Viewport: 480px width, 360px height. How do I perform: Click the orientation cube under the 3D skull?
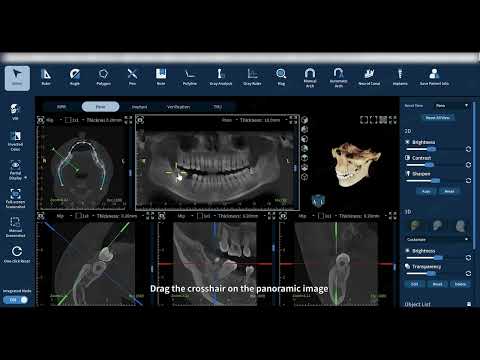(318, 201)
